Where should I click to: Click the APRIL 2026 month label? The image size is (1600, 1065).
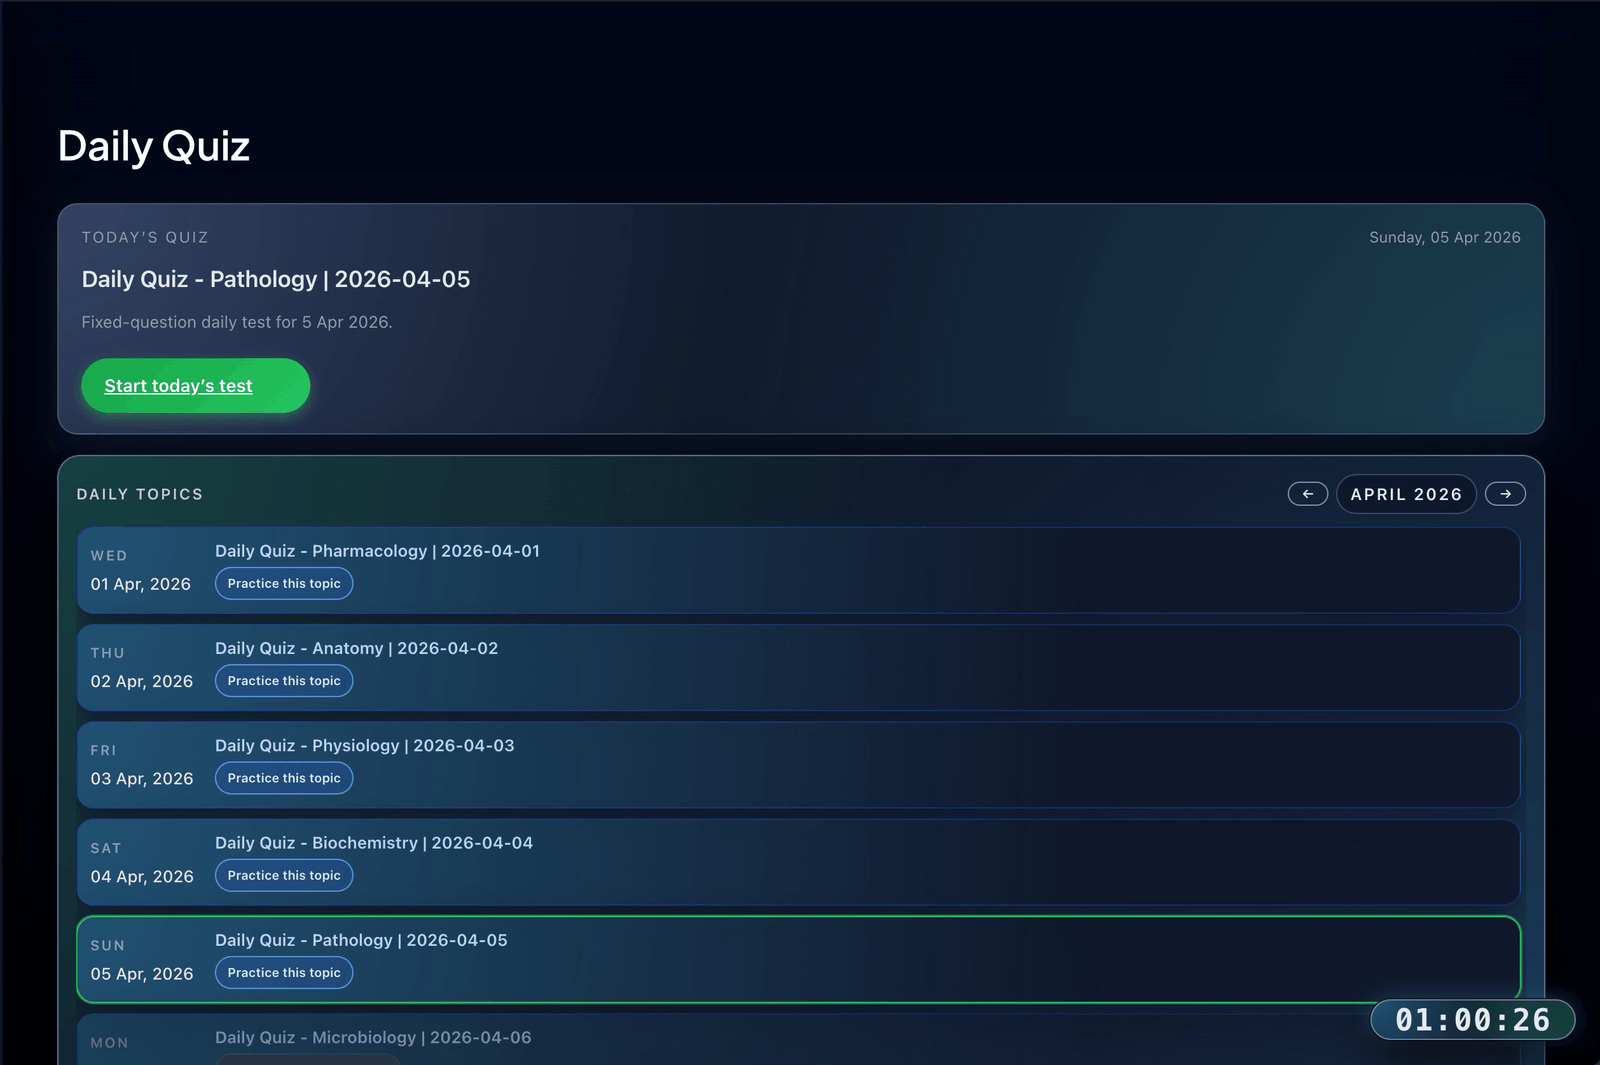click(x=1405, y=494)
